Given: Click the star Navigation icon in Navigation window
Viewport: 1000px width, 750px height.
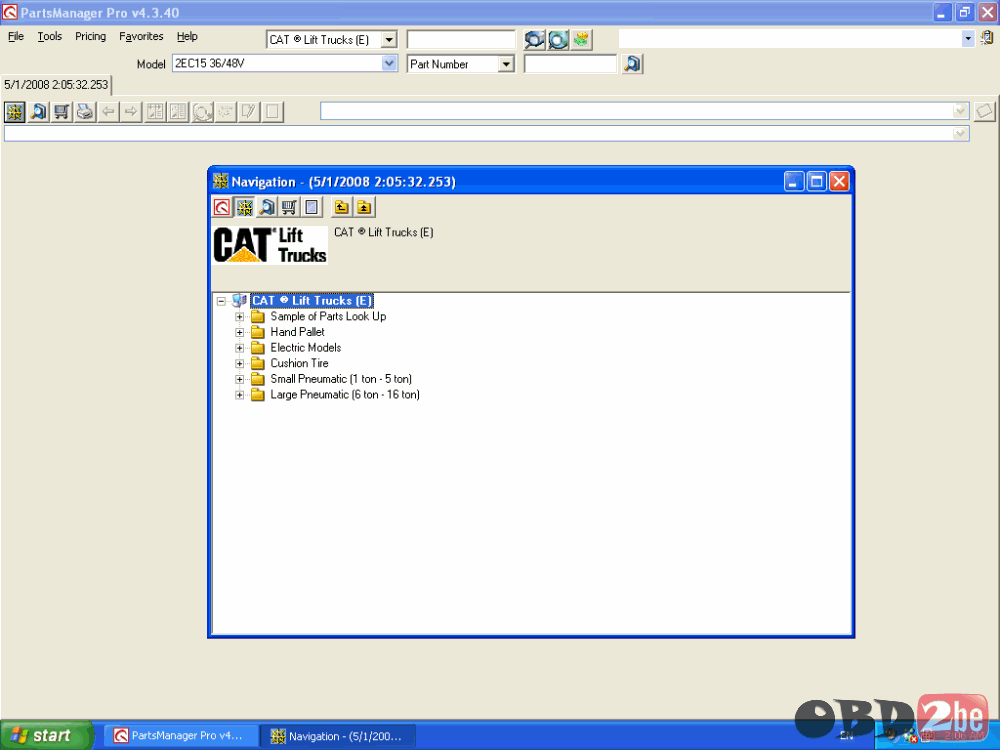Looking at the screenshot, I should [x=244, y=207].
